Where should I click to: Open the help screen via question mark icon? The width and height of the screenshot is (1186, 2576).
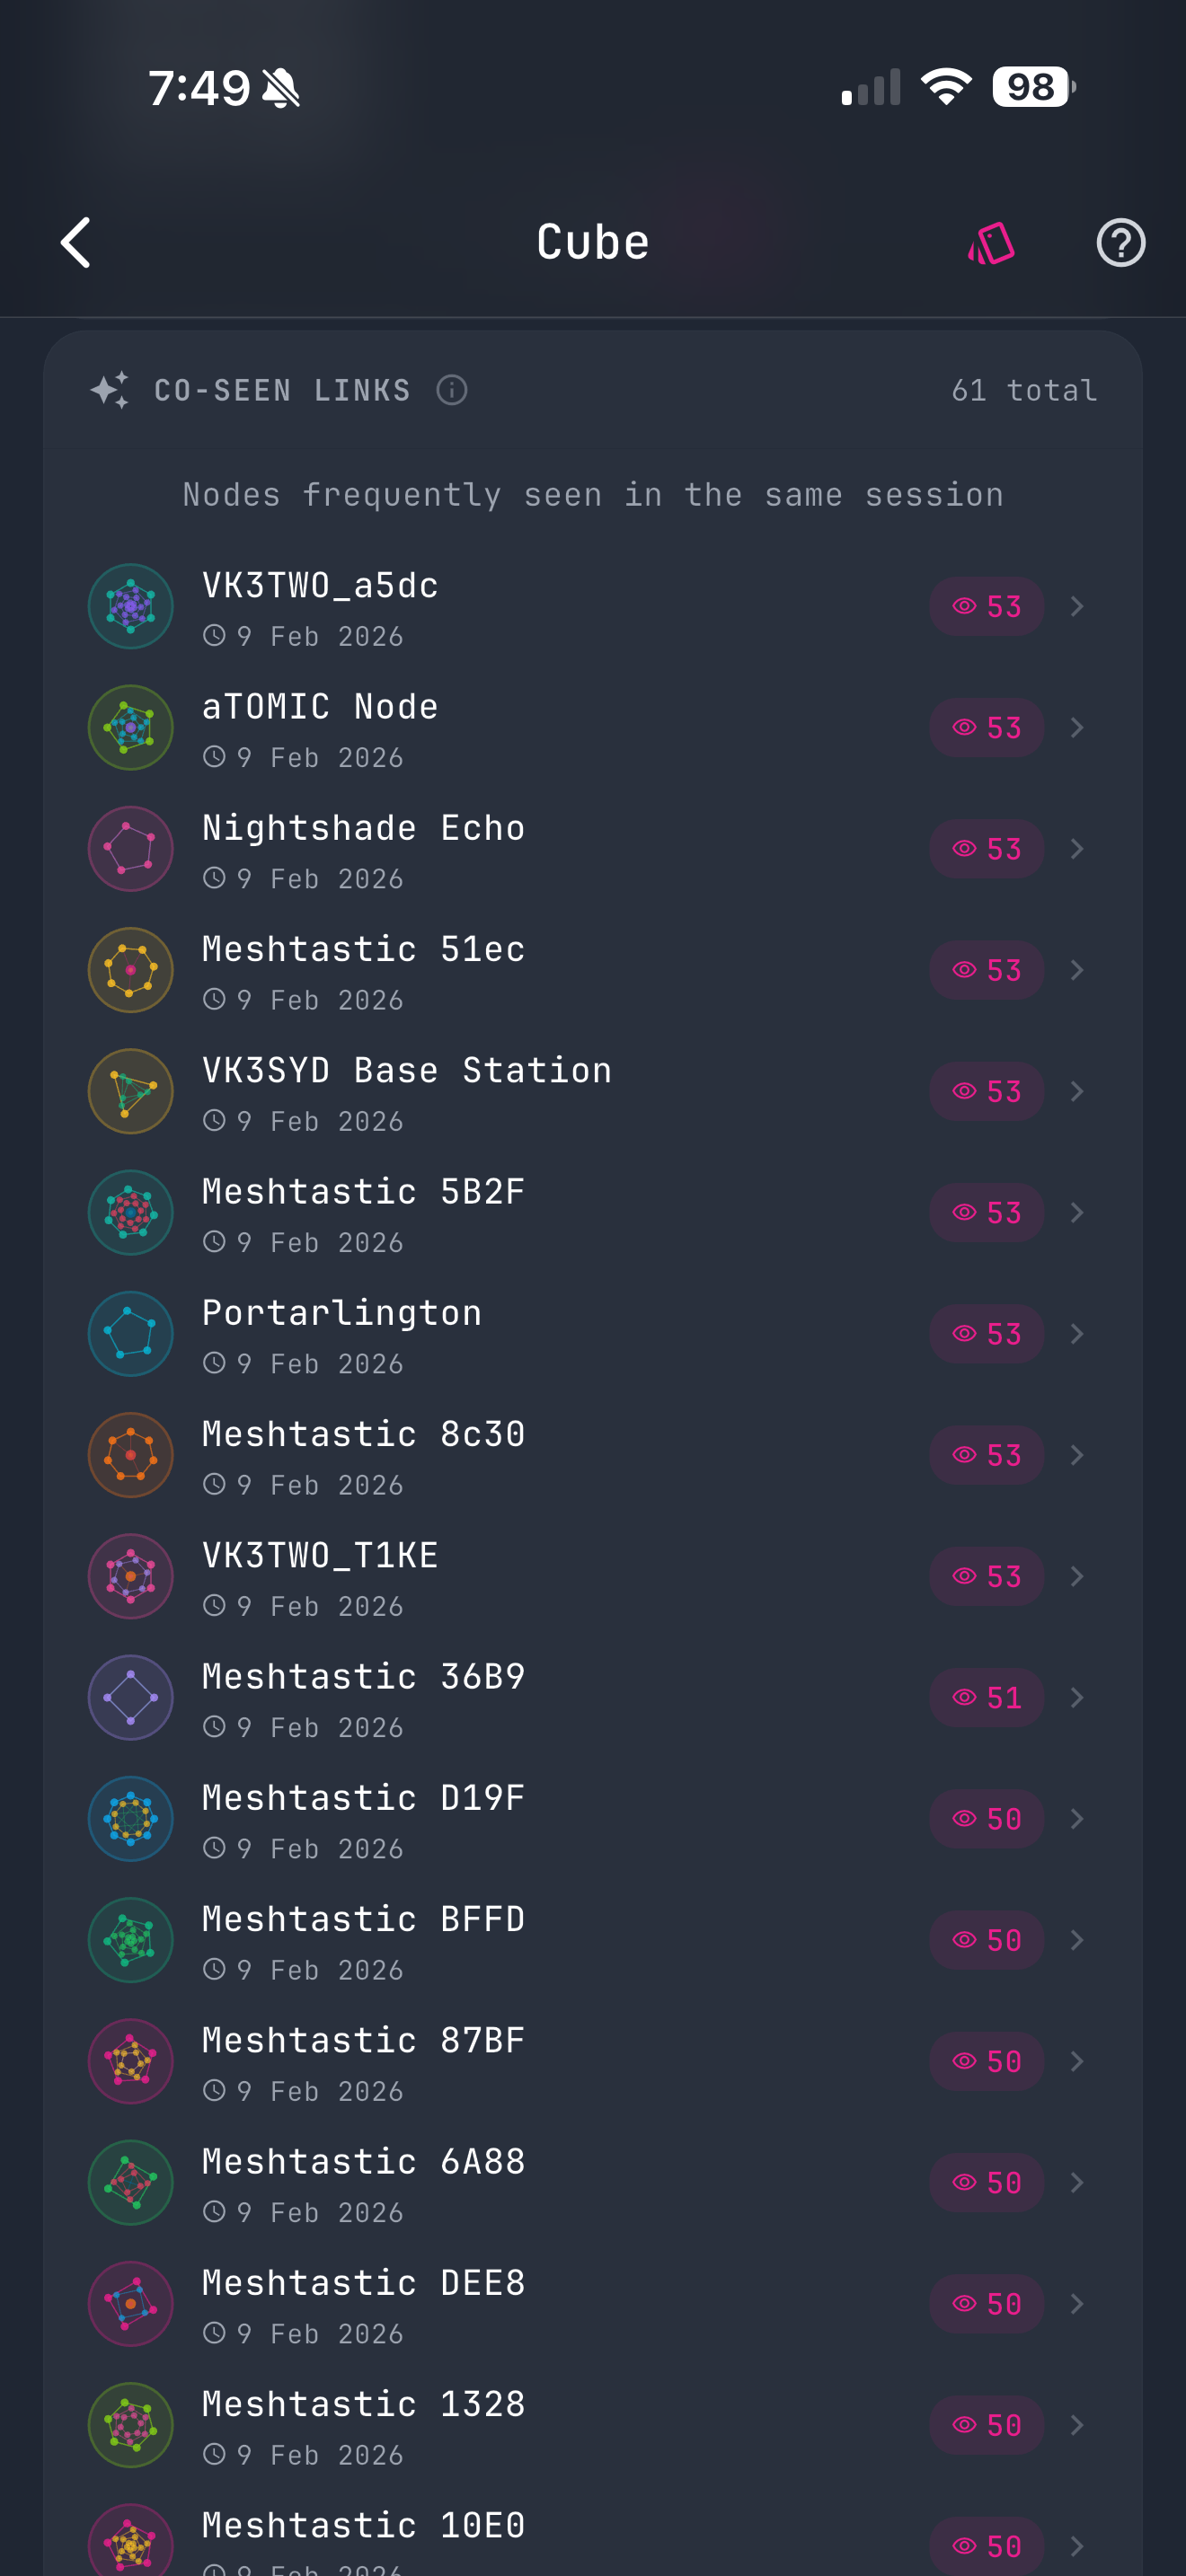[x=1120, y=241]
